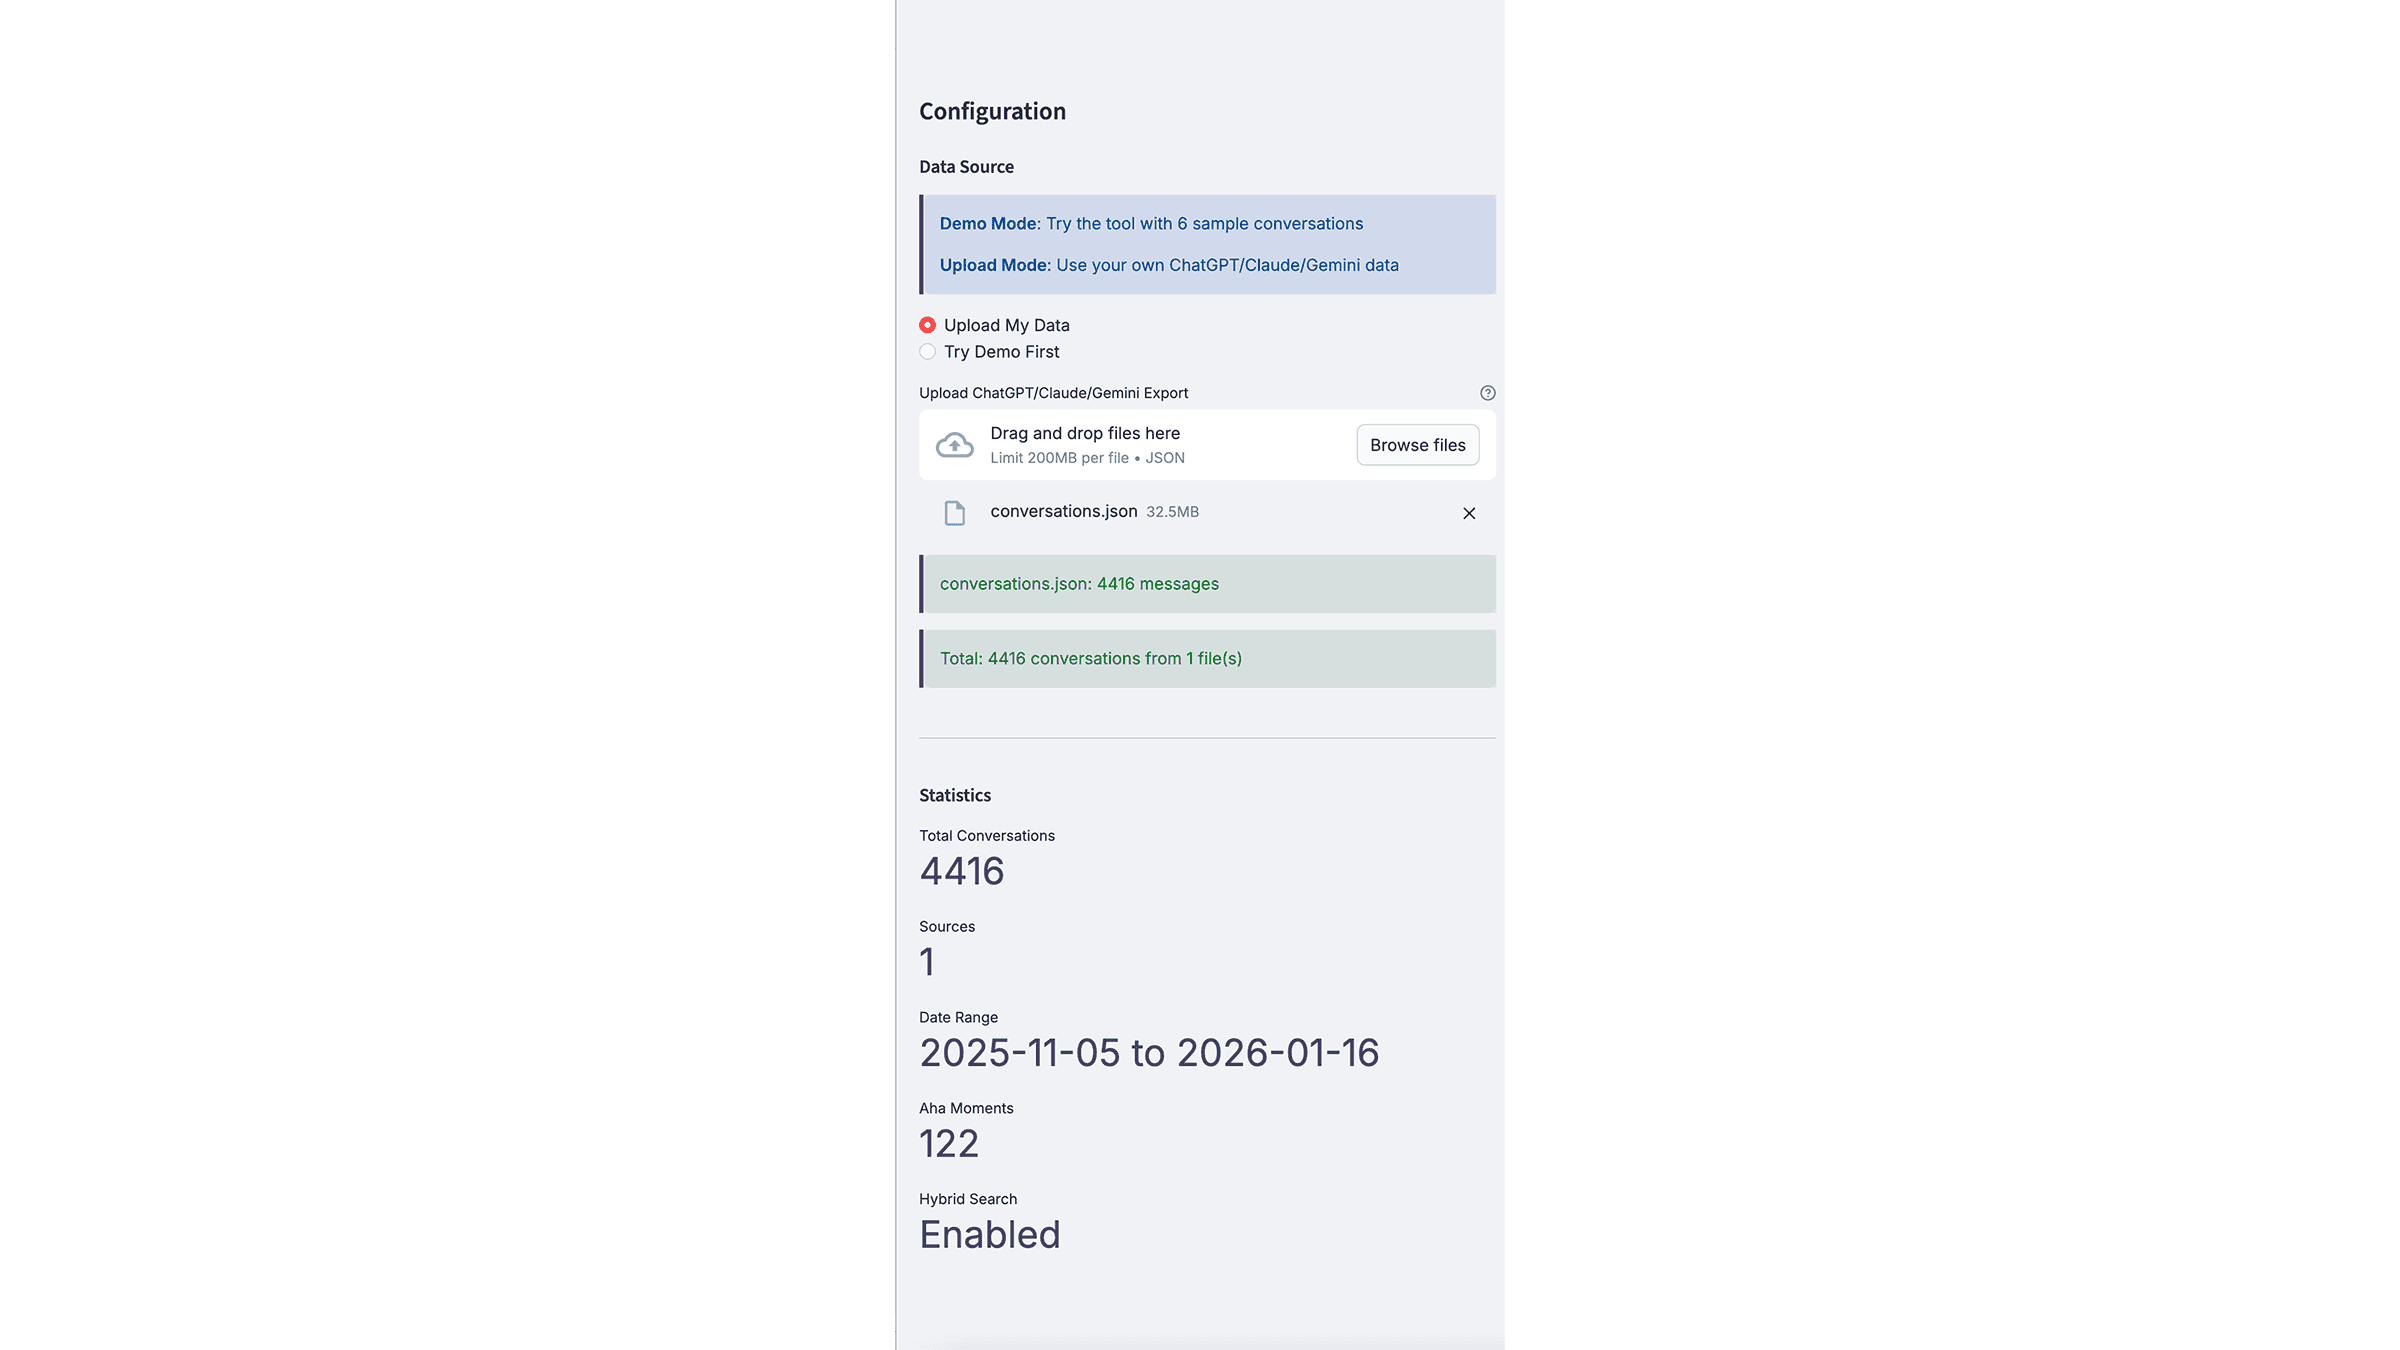The width and height of the screenshot is (2400, 1350).
Task: Click the Hybrid Search Enabled status
Action: tap(990, 1235)
